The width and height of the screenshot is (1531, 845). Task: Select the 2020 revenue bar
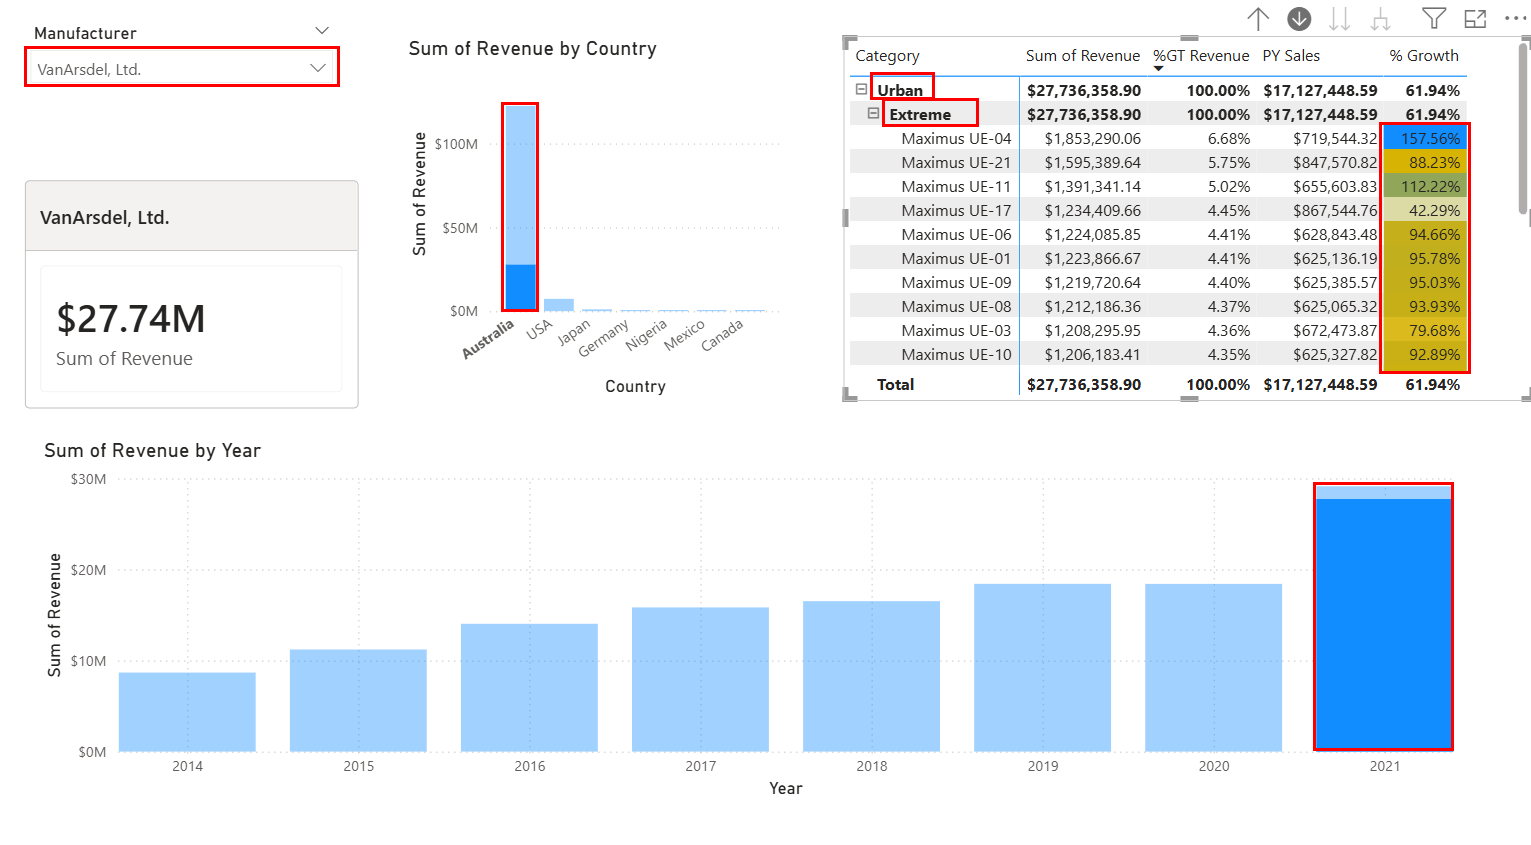pos(1213,667)
